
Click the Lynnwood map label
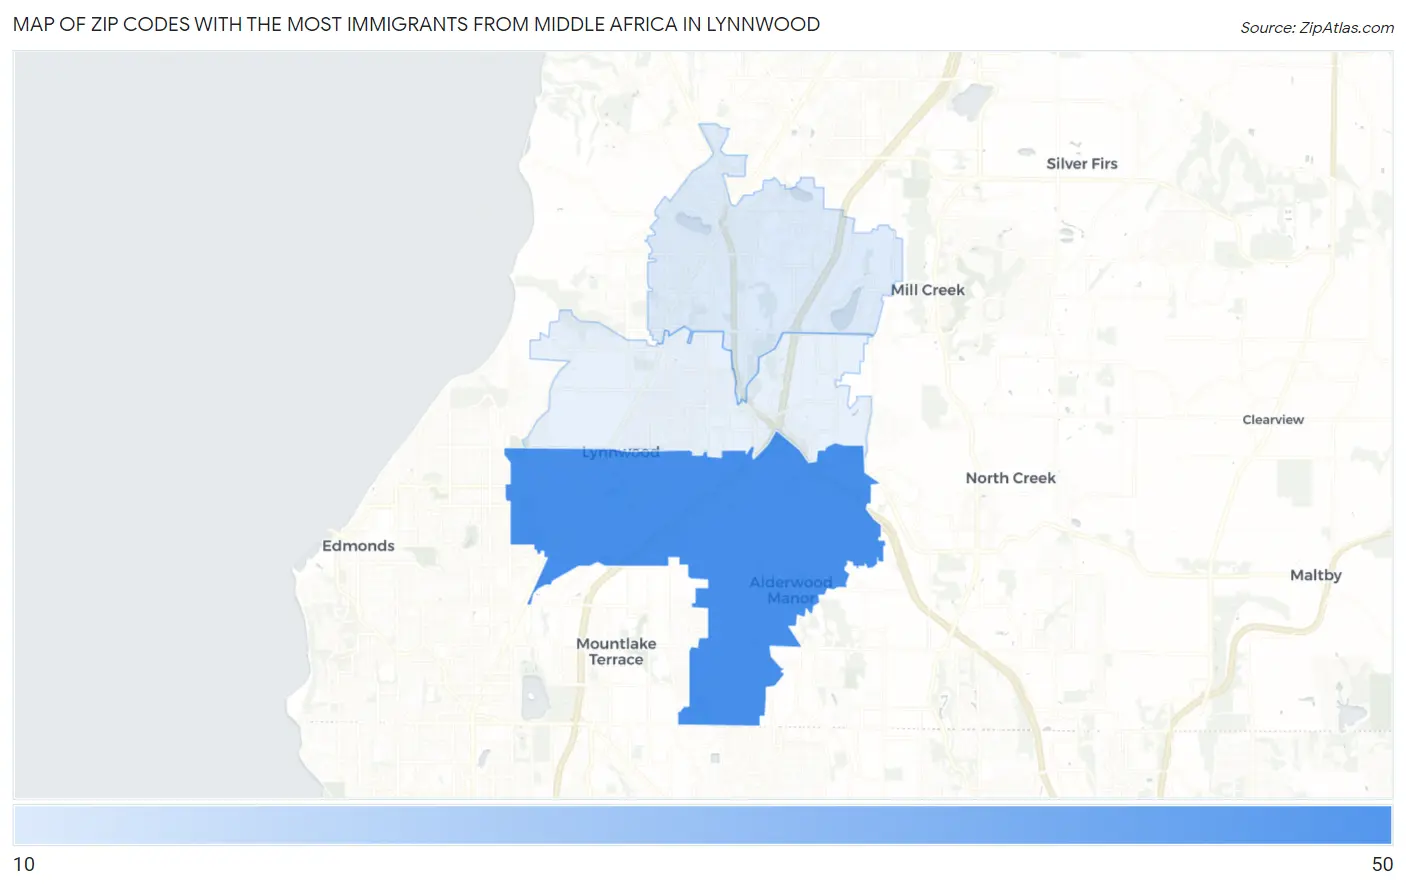click(621, 452)
